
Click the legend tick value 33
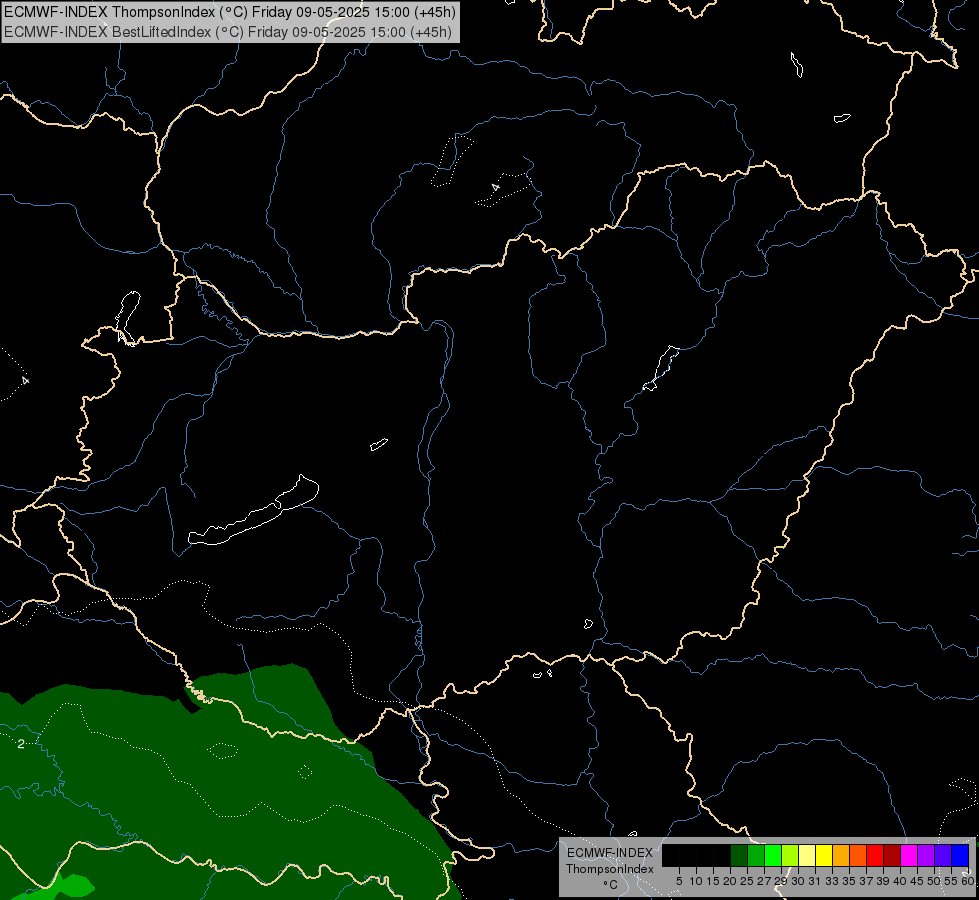pyautogui.click(x=832, y=881)
